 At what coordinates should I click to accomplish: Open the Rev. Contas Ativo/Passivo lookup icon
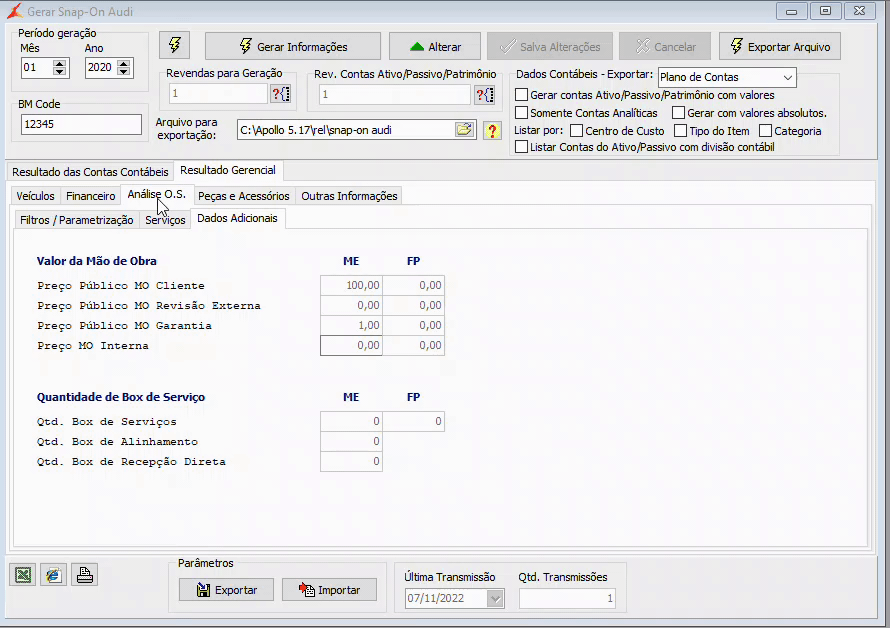point(484,94)
